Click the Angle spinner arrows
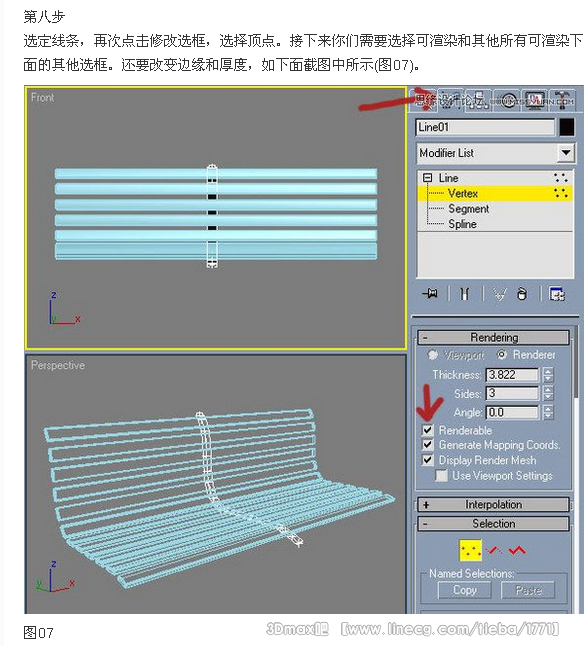588x646 pixels. click(x=548, y=412)
